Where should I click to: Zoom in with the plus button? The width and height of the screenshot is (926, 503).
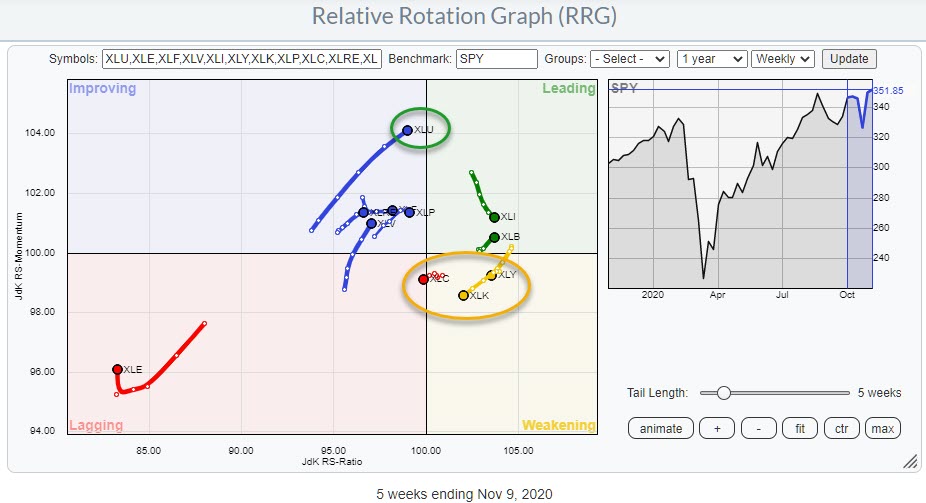[x=717, y=429]
